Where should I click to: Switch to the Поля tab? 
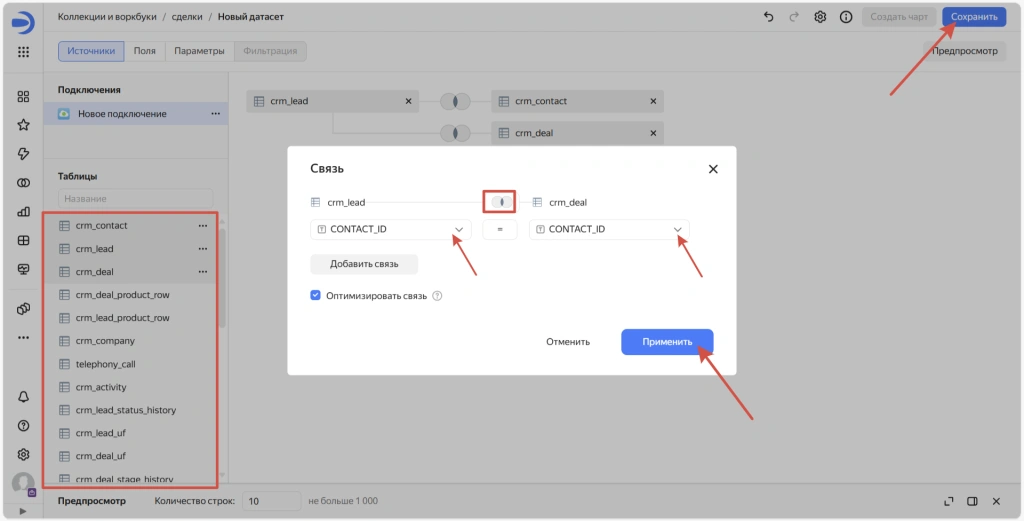[145, 51]
